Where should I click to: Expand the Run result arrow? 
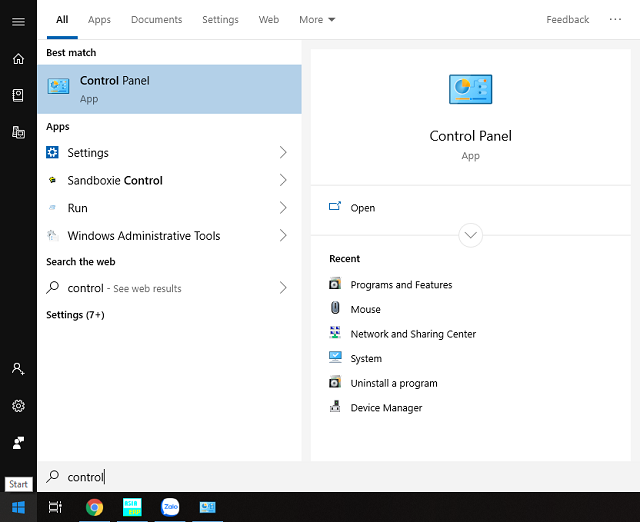pyautogui.click(x=283, y=208)
